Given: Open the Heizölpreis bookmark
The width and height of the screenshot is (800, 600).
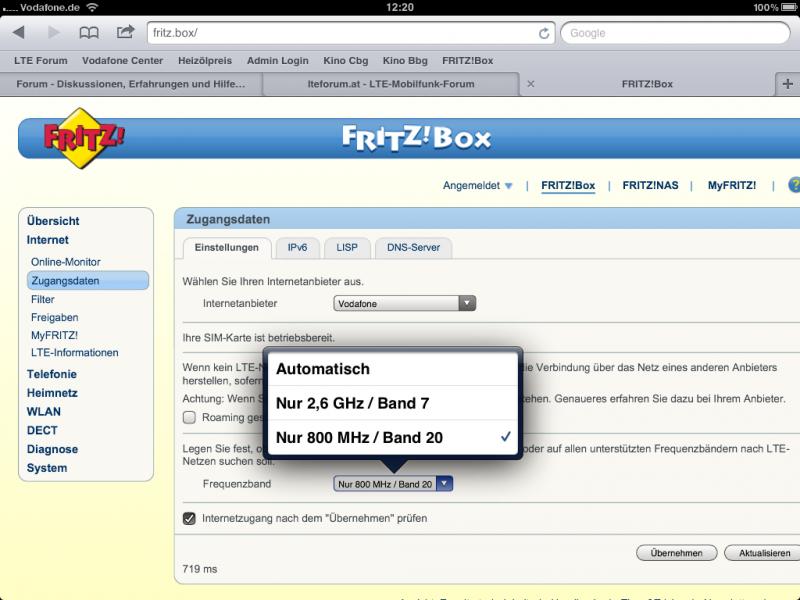Looking at the screenshot, I should pyautogui.click(x=205, y=61).
